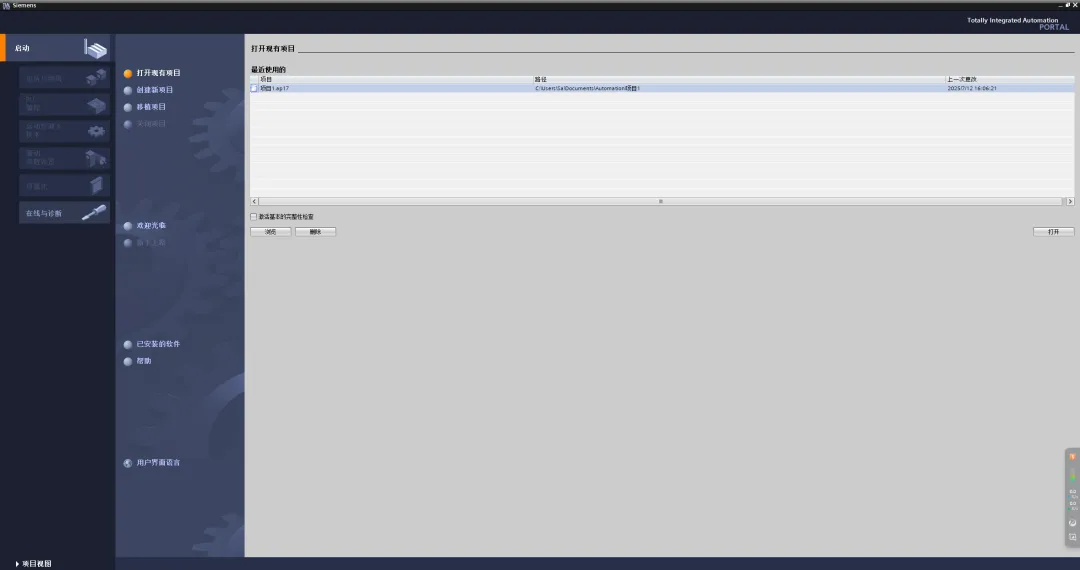Click the horizontal scrollbar thumb
The height and width of the screenshot is (570, 1080).
[x=661, y=202]
